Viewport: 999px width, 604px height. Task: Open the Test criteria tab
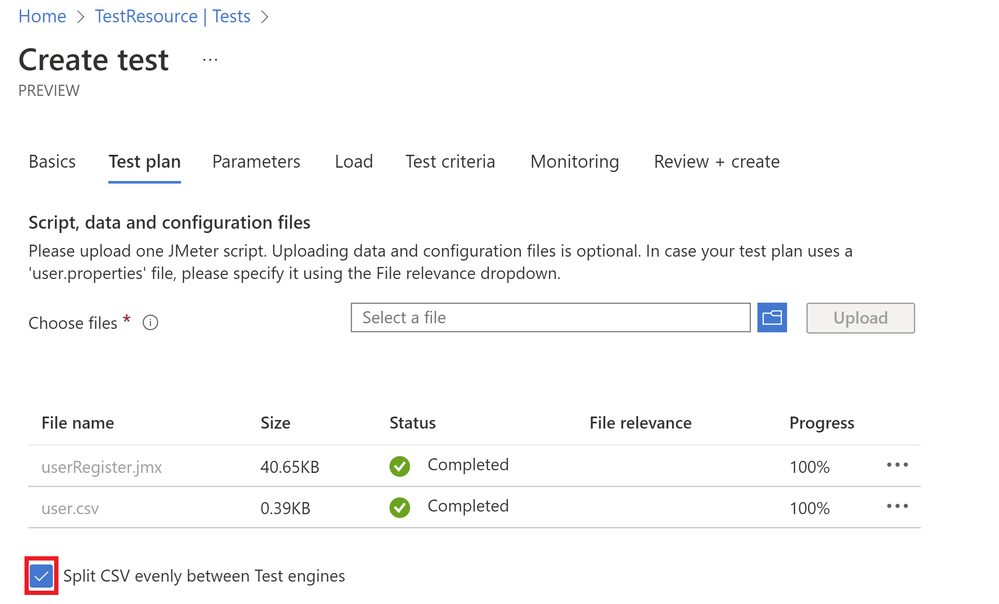[x=450, y=162]
